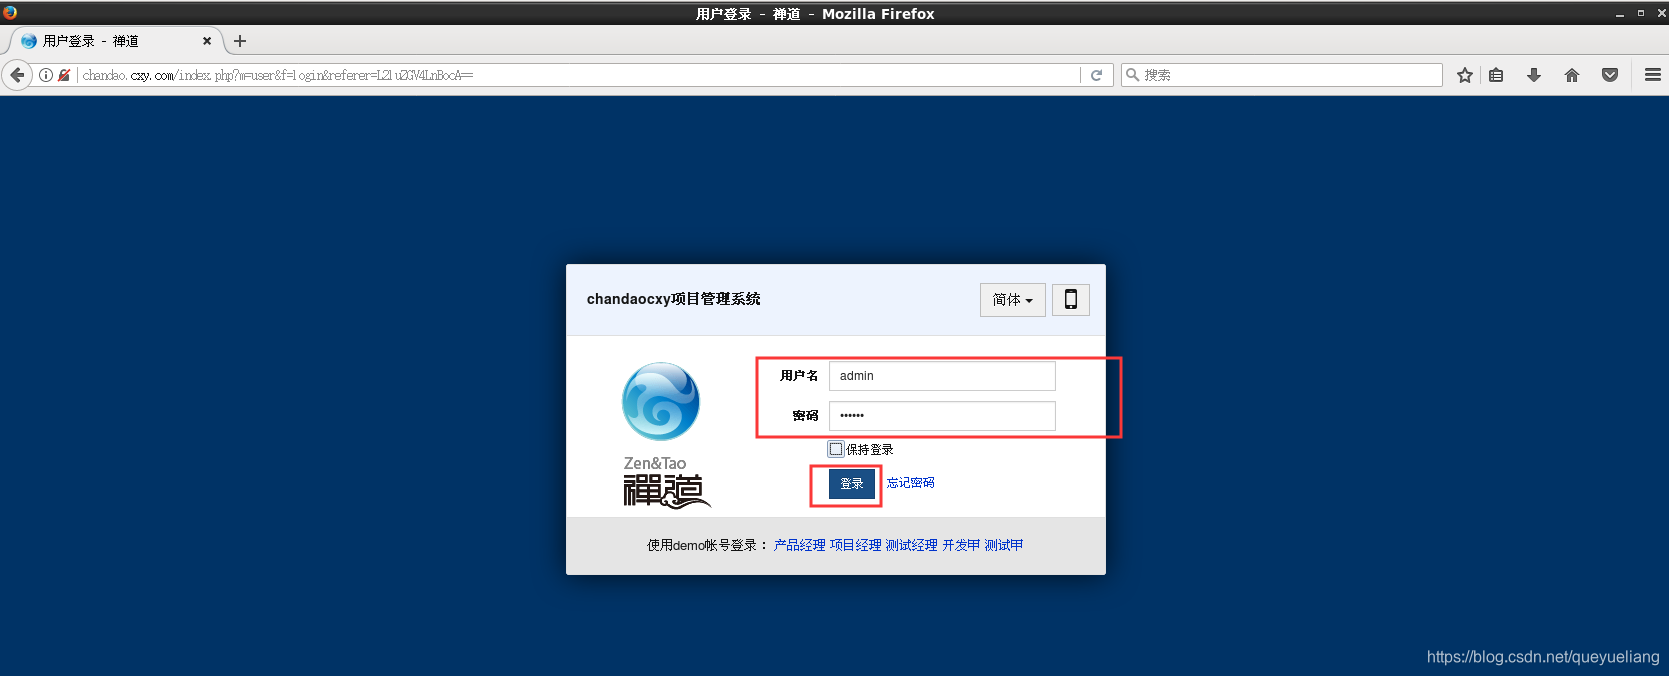Maximize the Firefox window
Image resolution: width=1669 pixels, height=676 pixels.
point(1640,13)
